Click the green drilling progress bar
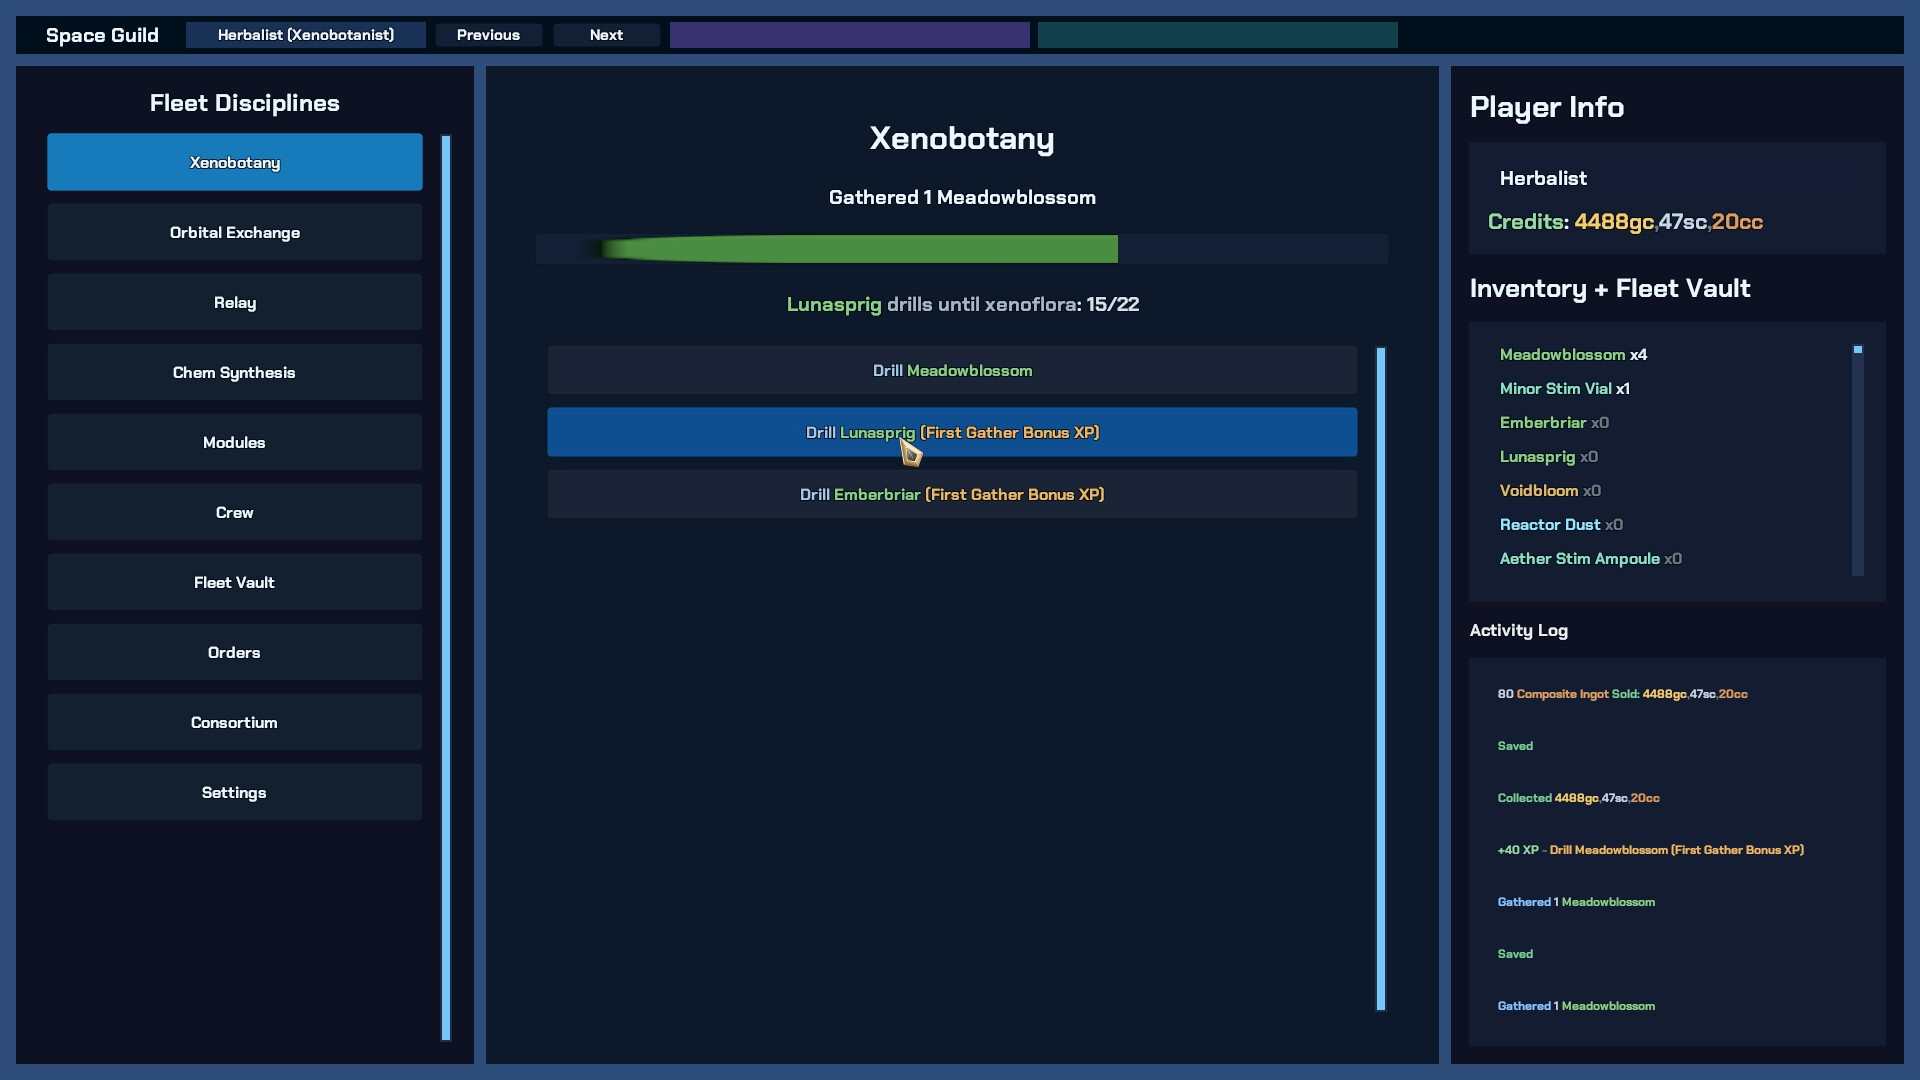Screen dimensions: 1920x1080 pos(860,249)
